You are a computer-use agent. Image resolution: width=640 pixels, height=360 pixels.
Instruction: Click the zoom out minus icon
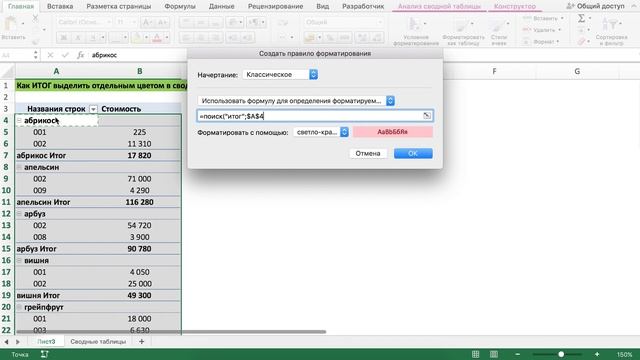pyautogui.click(x=518, y=354)
